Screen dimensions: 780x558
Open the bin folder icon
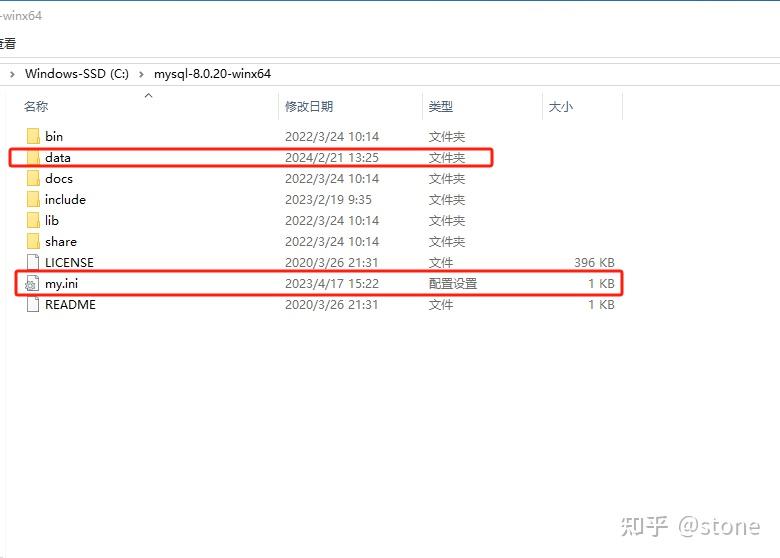[33, 136]
